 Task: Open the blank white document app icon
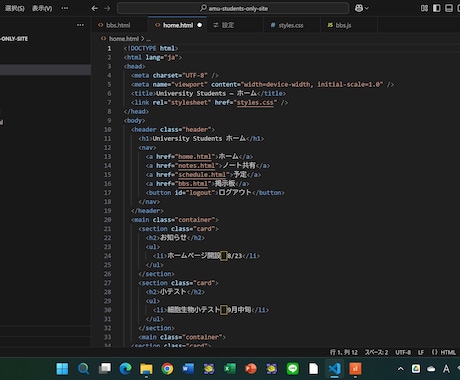coord(313,369)
